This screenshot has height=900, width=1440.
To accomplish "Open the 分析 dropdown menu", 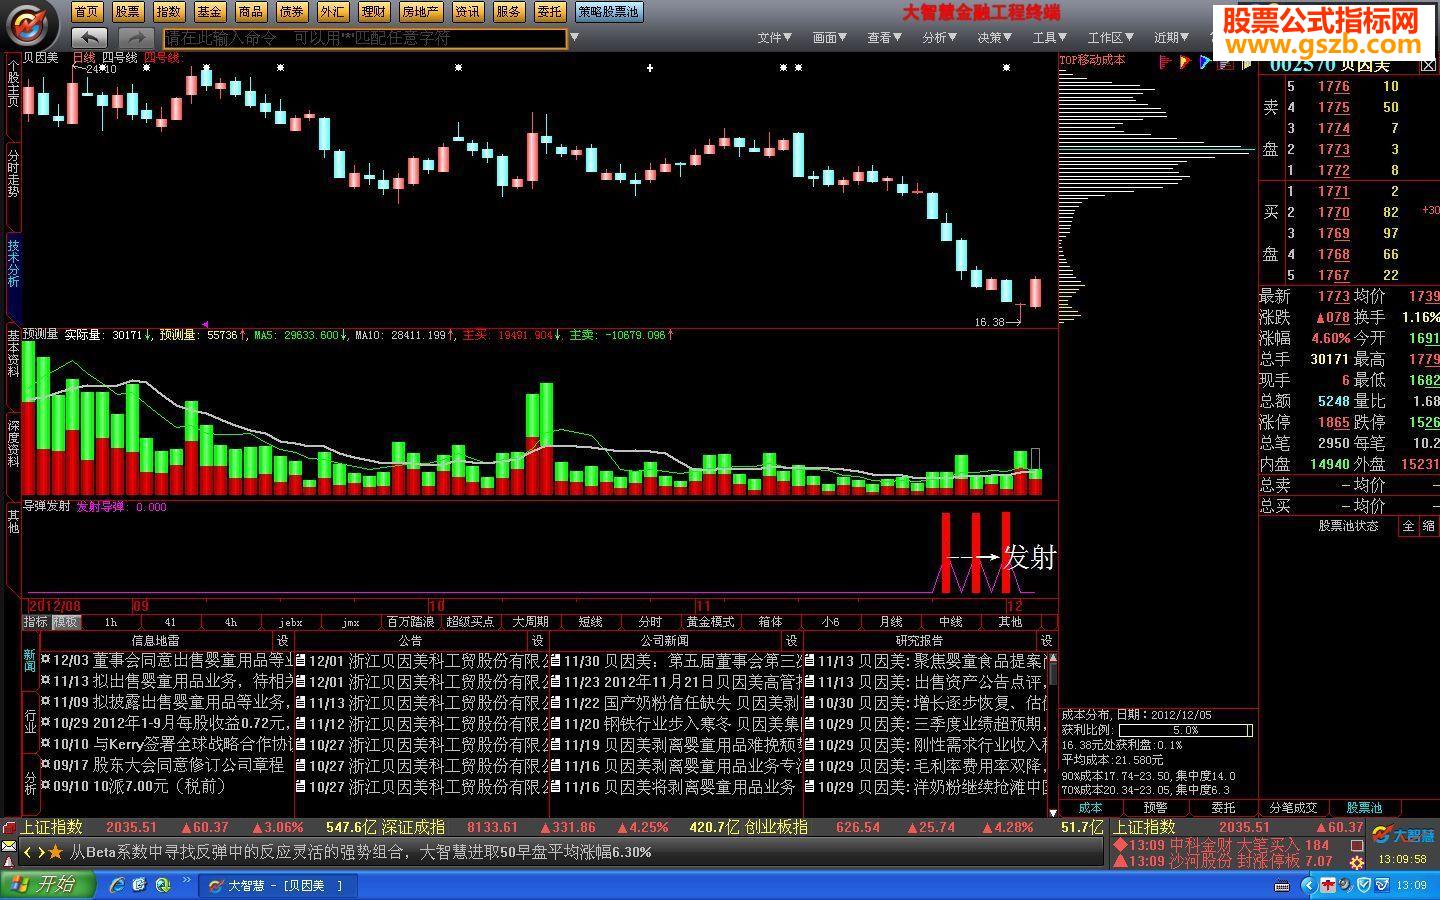I will click(x=939, y=38).
